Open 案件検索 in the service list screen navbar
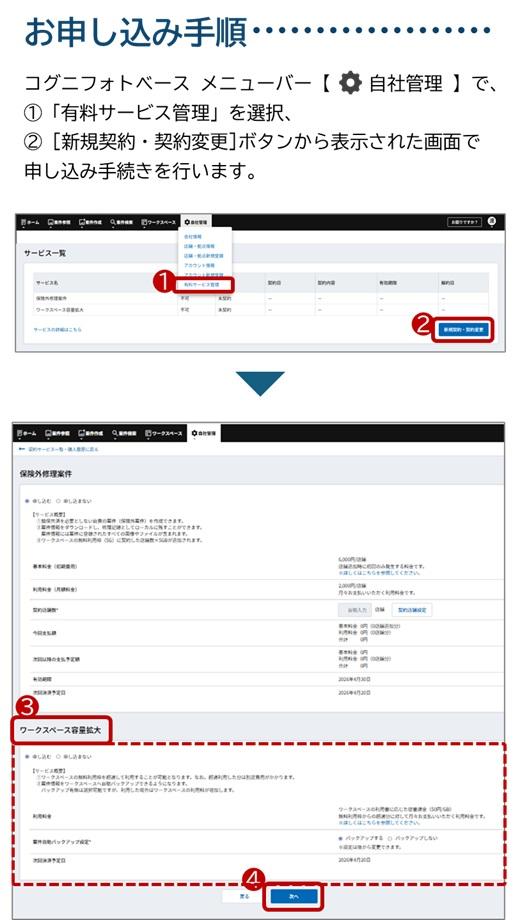520x920 pixels. coord(123,222)
